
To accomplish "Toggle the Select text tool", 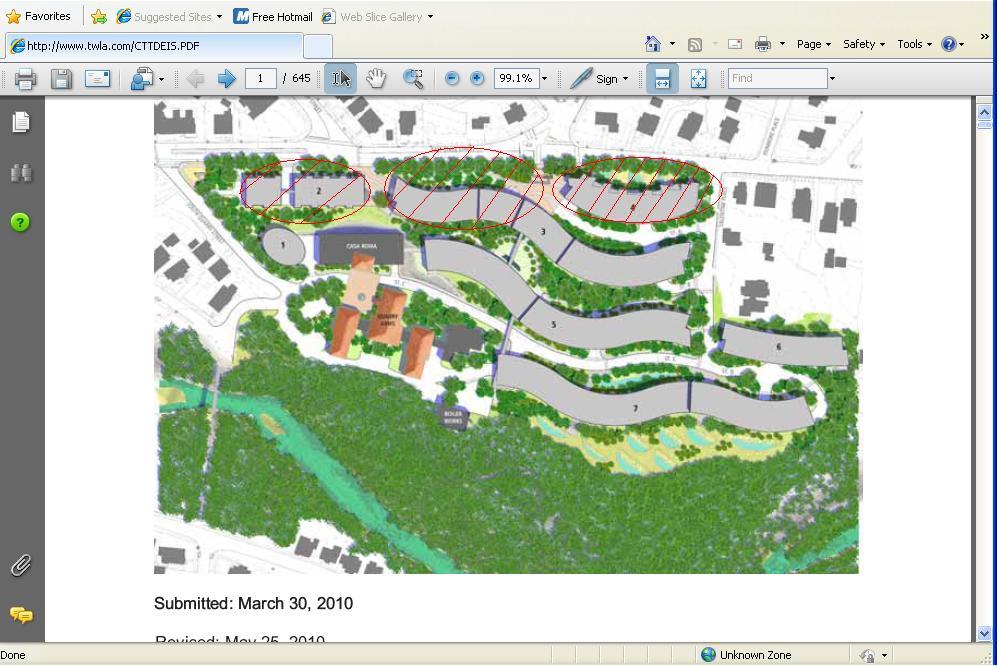I will point(341,79).
